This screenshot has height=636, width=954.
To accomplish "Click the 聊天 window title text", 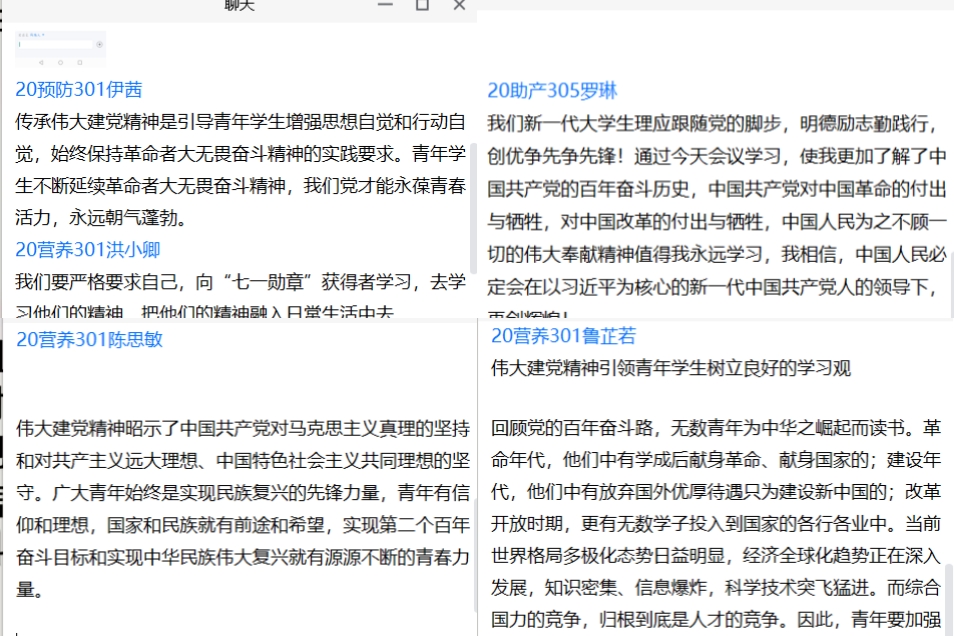I will tap(239, 5).
